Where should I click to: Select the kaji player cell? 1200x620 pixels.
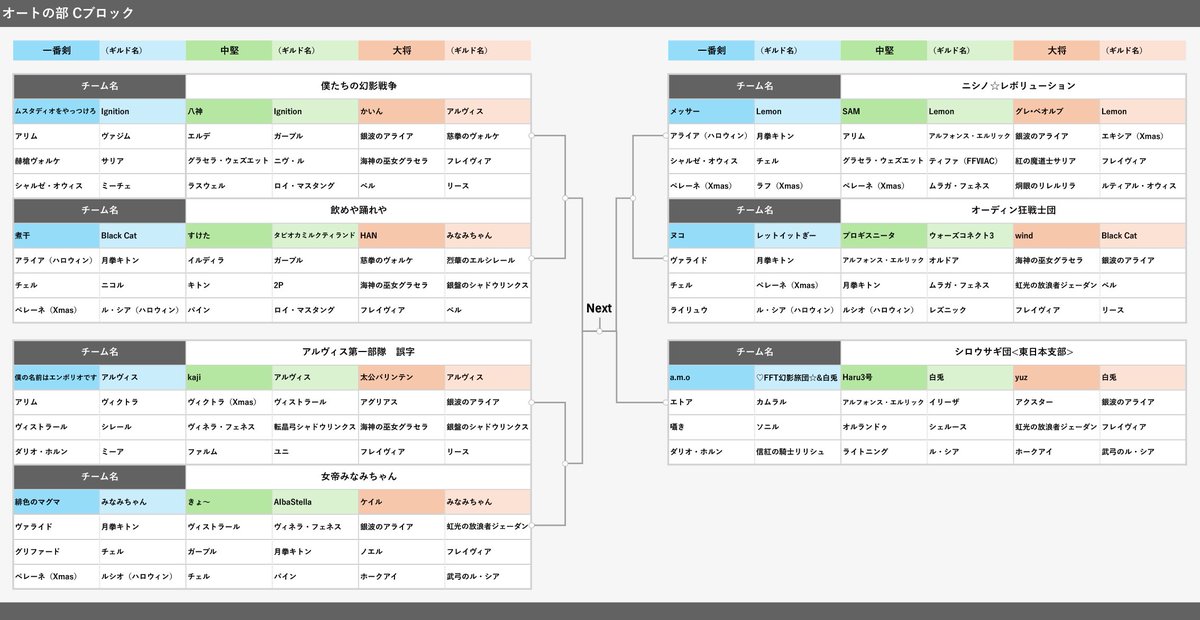click(x=229, y=377)
